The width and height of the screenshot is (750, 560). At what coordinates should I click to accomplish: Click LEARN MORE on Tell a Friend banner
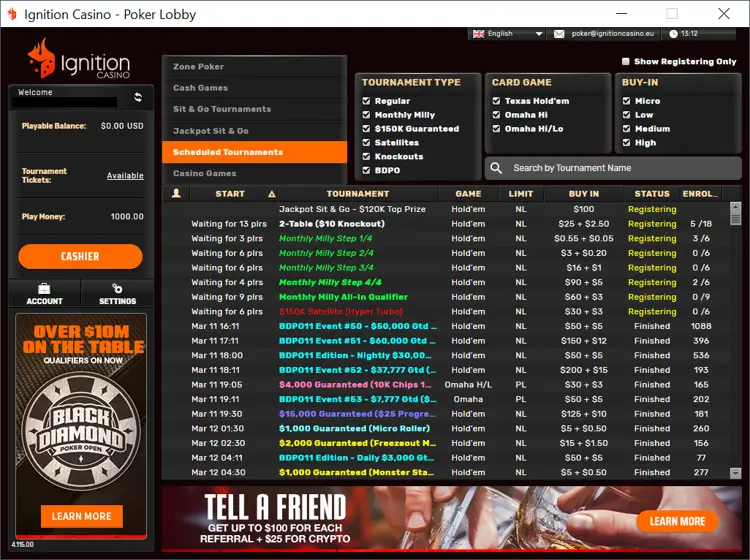tap(677, 521)
